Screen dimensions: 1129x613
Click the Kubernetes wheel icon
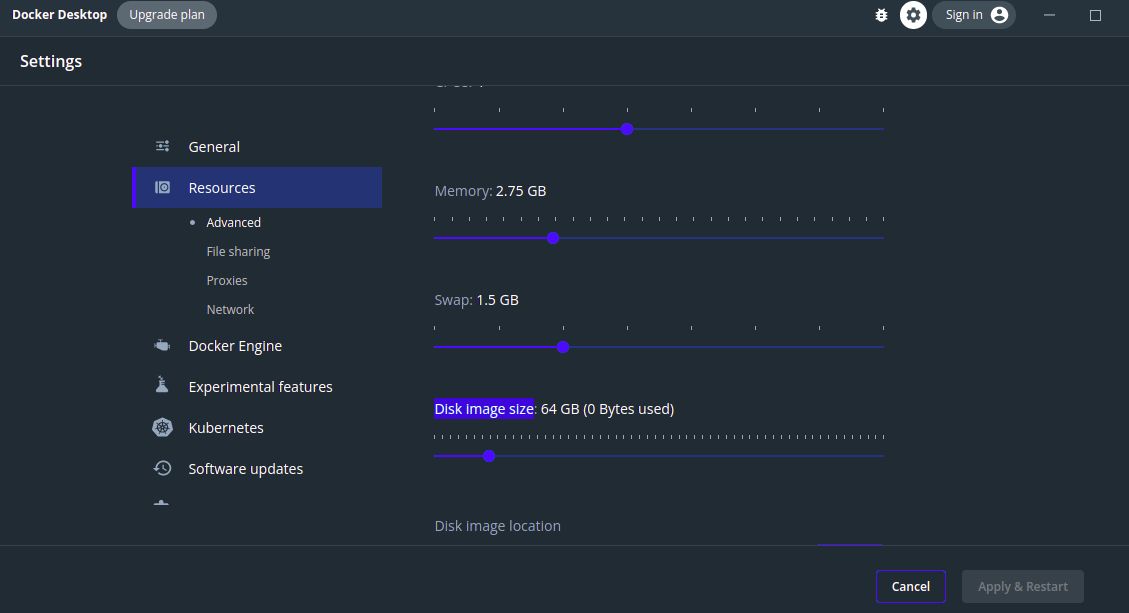click(163, 427)
